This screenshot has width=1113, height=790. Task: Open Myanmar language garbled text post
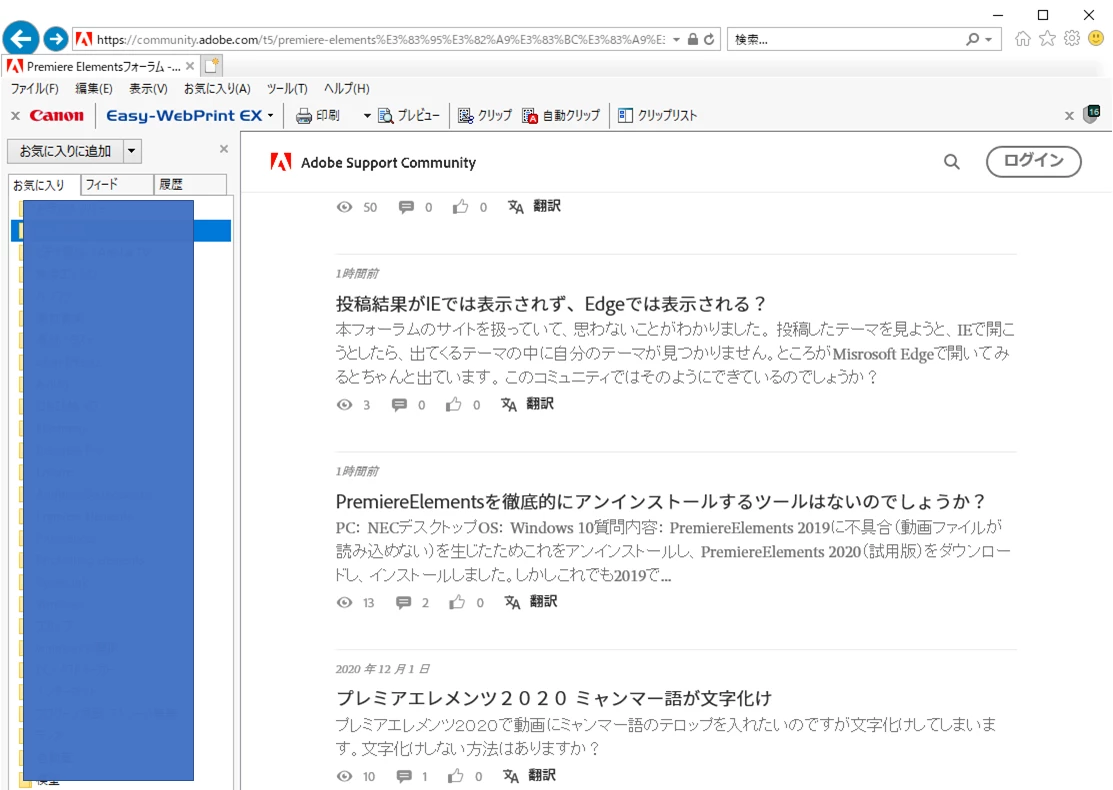(554, 698)
